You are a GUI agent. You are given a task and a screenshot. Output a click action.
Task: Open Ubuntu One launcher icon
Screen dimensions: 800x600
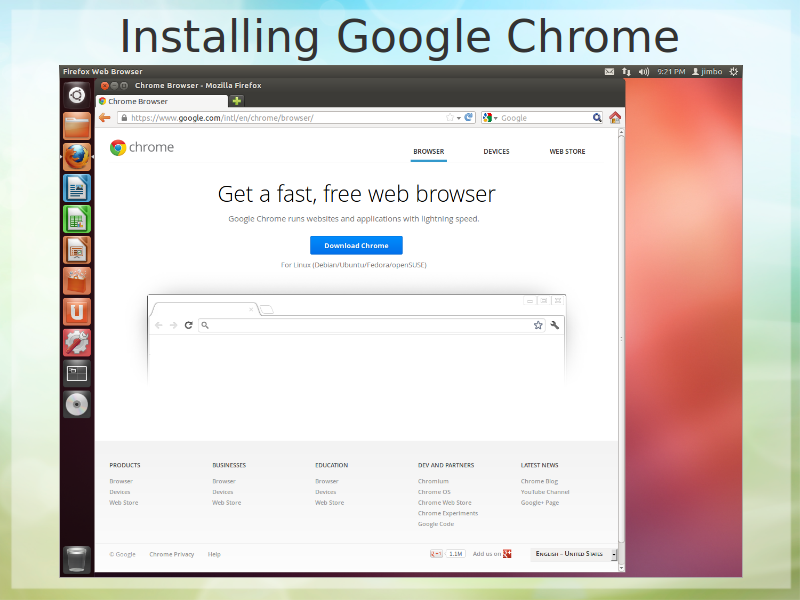(77, 312)
